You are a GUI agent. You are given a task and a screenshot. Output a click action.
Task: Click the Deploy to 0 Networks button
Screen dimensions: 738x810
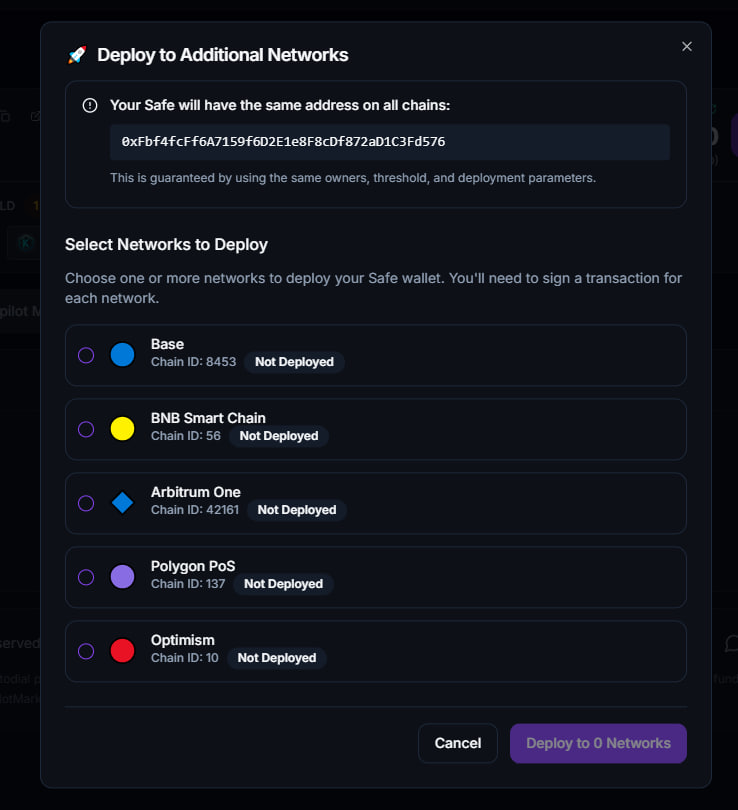tap(598, 743)
